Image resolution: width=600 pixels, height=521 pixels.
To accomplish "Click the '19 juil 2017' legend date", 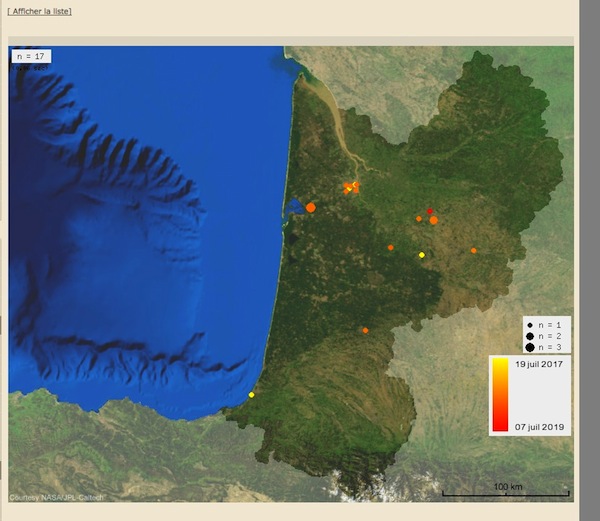I will coord(540,364).
